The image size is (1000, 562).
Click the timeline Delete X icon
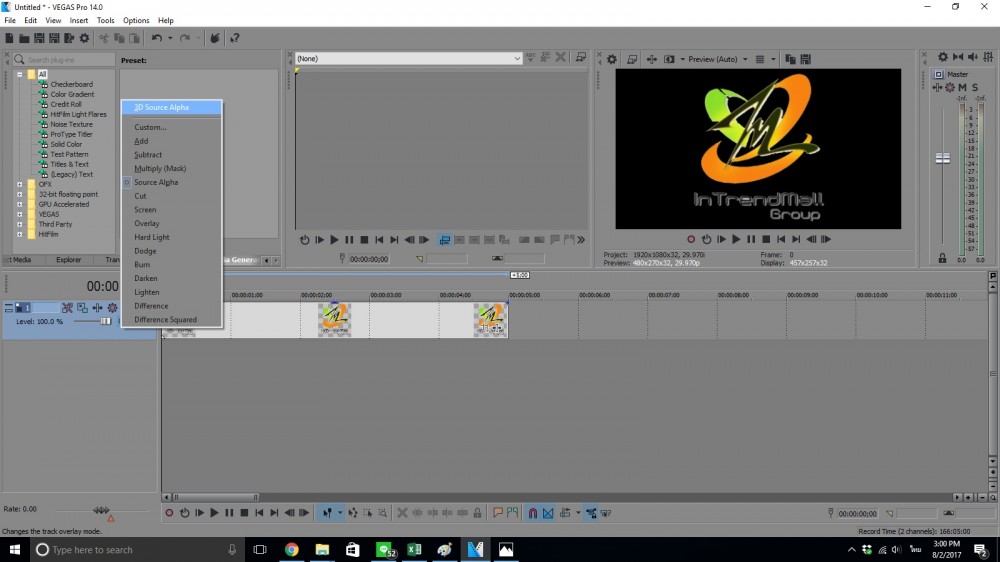coord(402,513)
